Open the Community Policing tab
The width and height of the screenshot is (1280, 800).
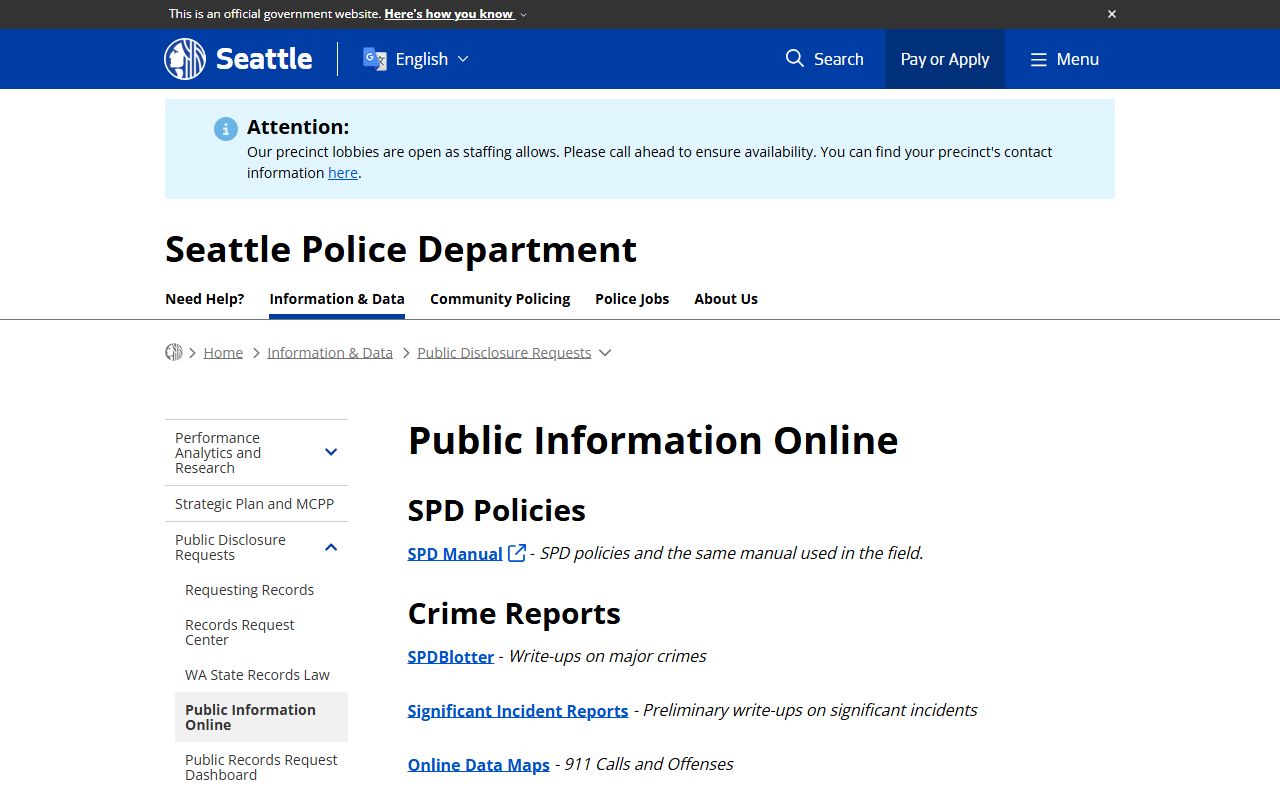(500, 299)
